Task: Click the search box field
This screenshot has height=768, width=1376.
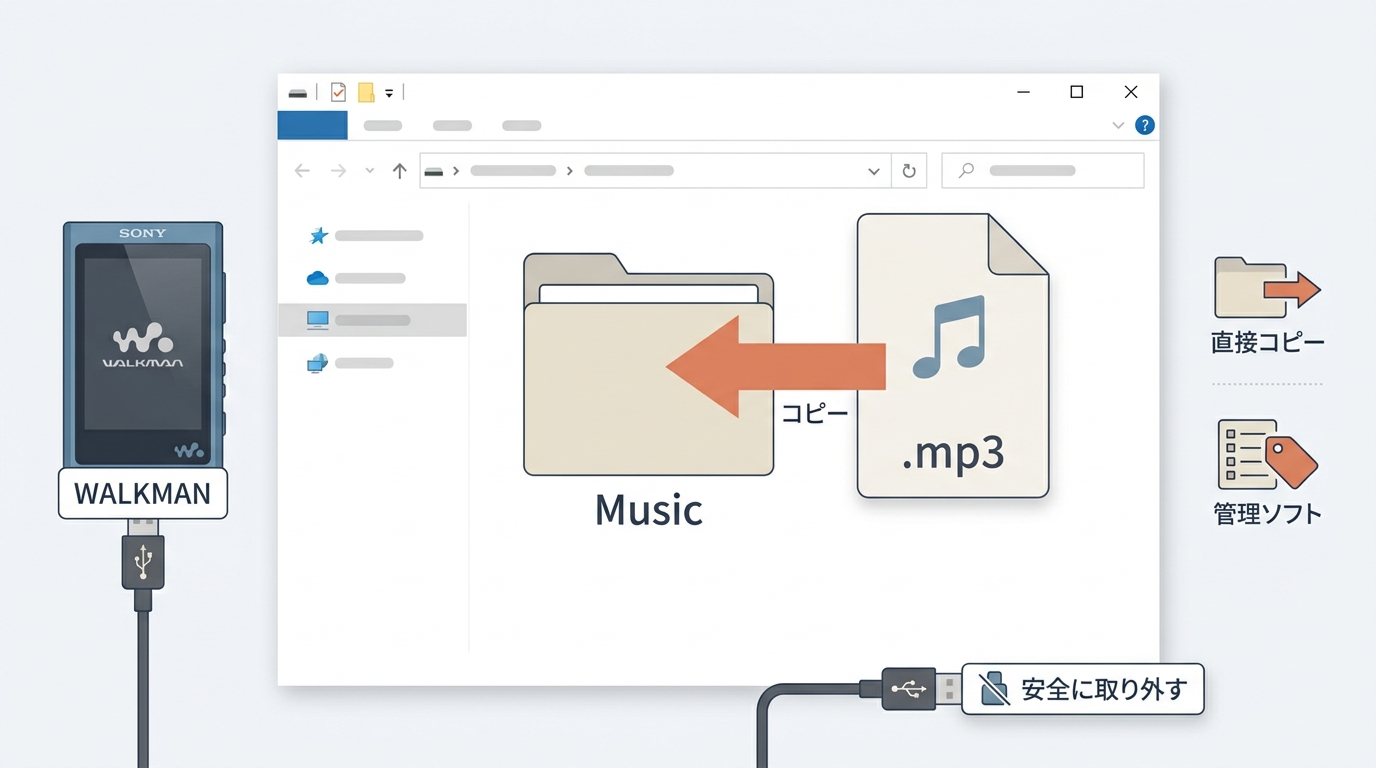Action: (1043, 171)
